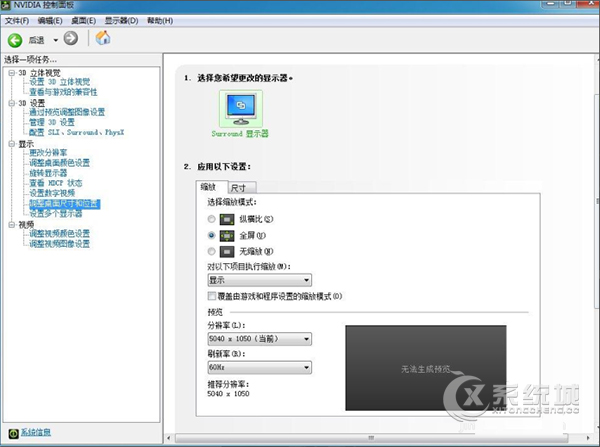Viewport: 600px width, 447px height.
Task: Switch to the 缩放 tab
Action: click(x=211, y=187)
